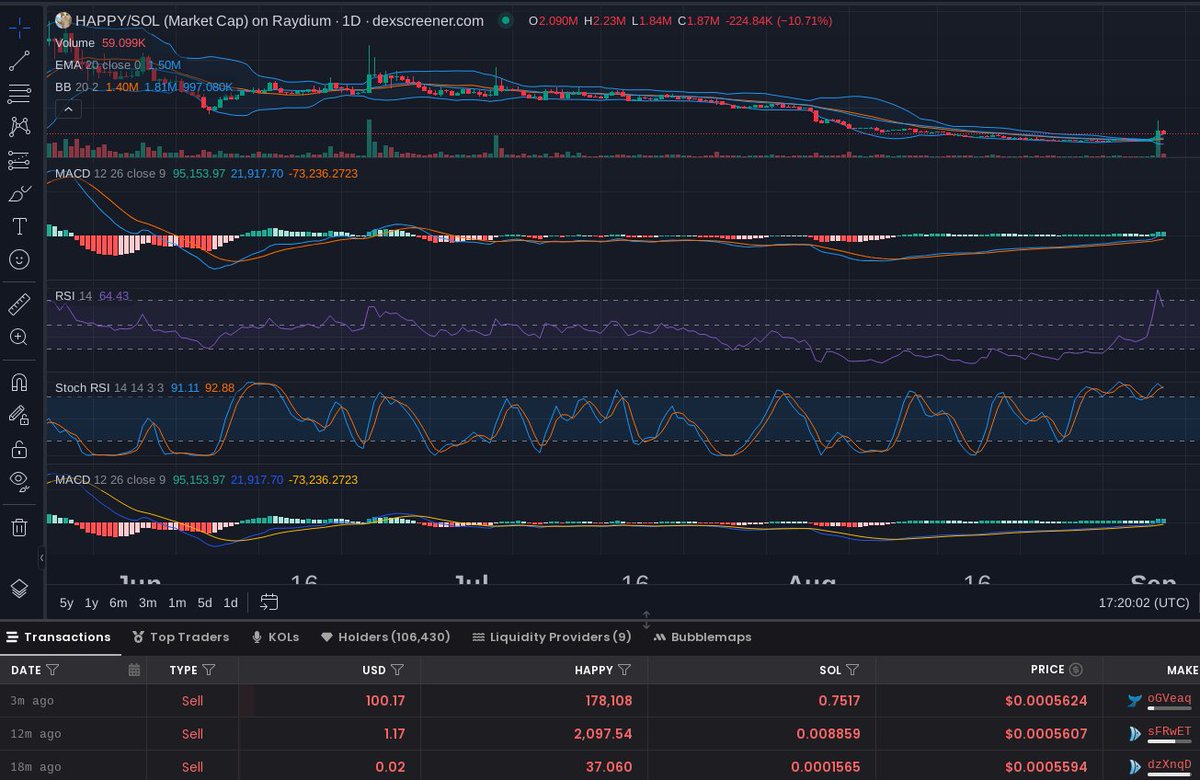Image resolution: width=1200 pixels, height=780 pixels.
Task: Toggle the PRICE currency dollar icon
Action: 1076,670
